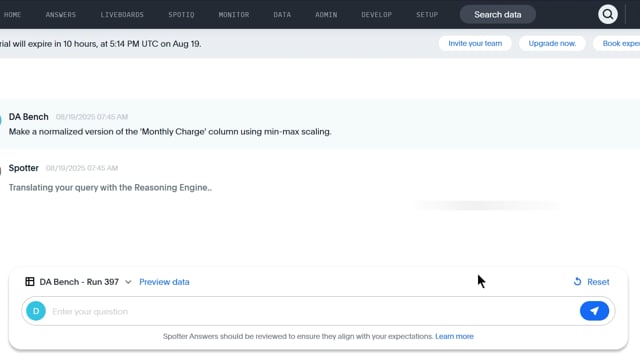Screen dimensions: 640x360
Task: Select the Develop tab
Action: pyautogui.click(x=376, y=15)
